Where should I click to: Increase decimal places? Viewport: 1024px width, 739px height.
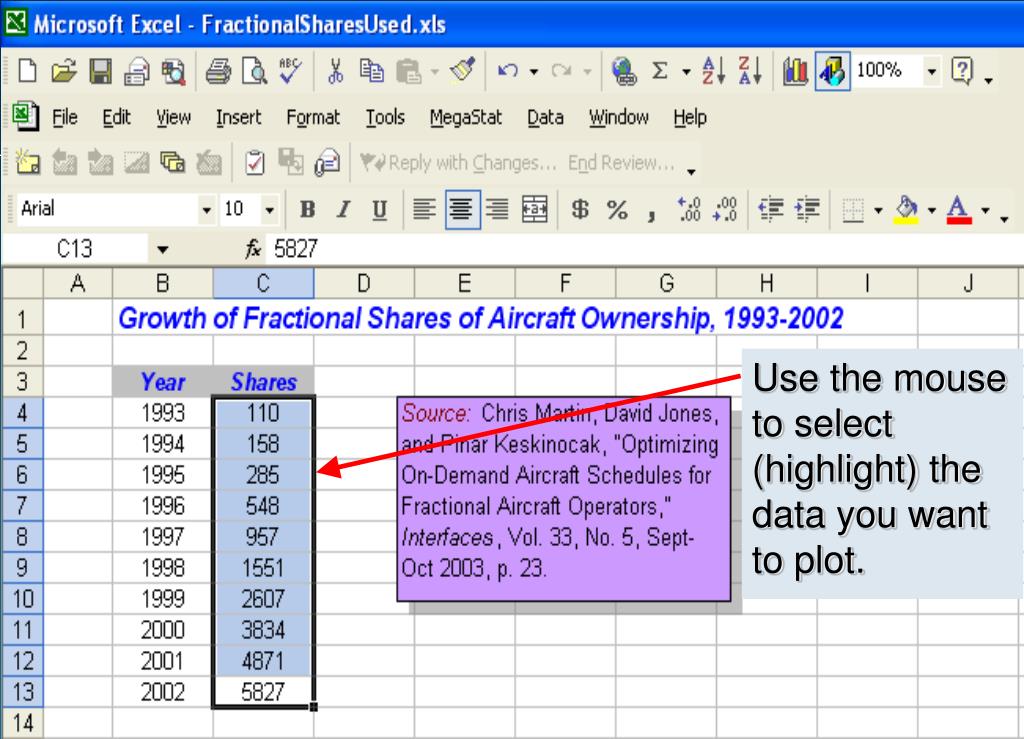click(x=689, y=210)
